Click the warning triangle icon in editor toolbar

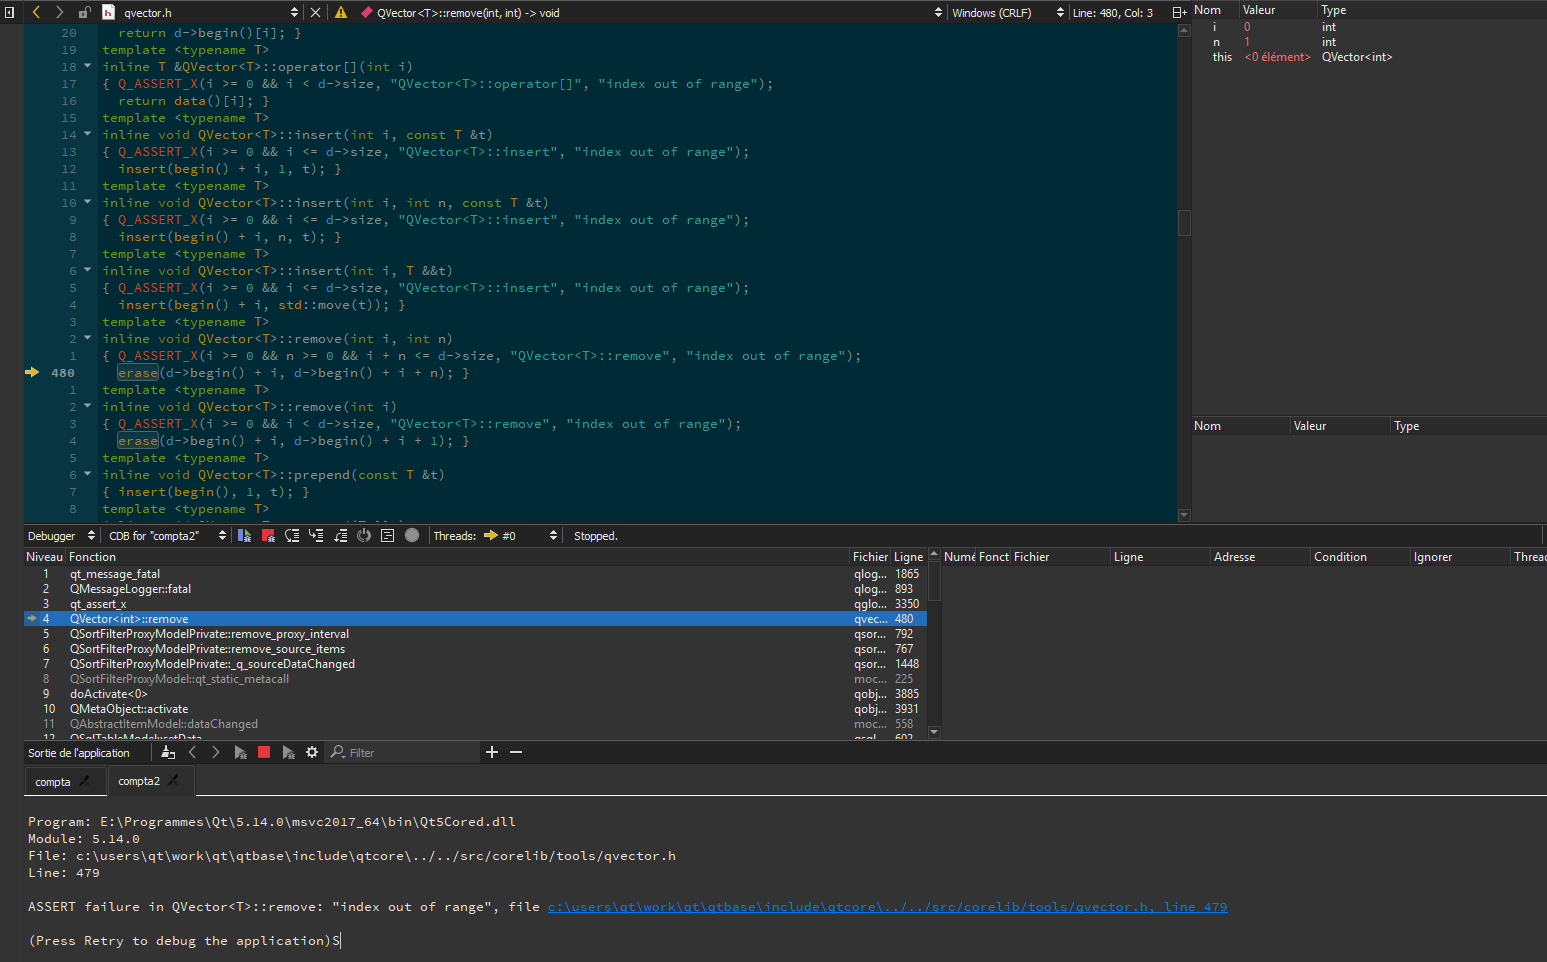pyautogui.click(x=341, y=13)
